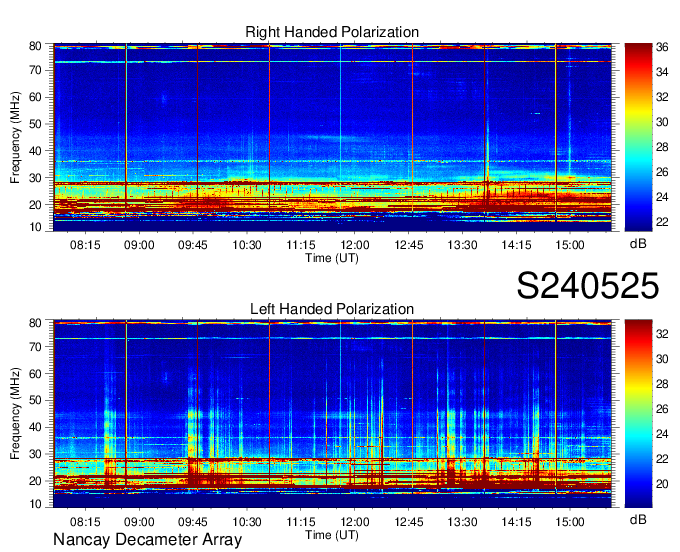Click the "Right Handed Polarization" plot title
The image size is (680, 552).
tap(332, 32)
